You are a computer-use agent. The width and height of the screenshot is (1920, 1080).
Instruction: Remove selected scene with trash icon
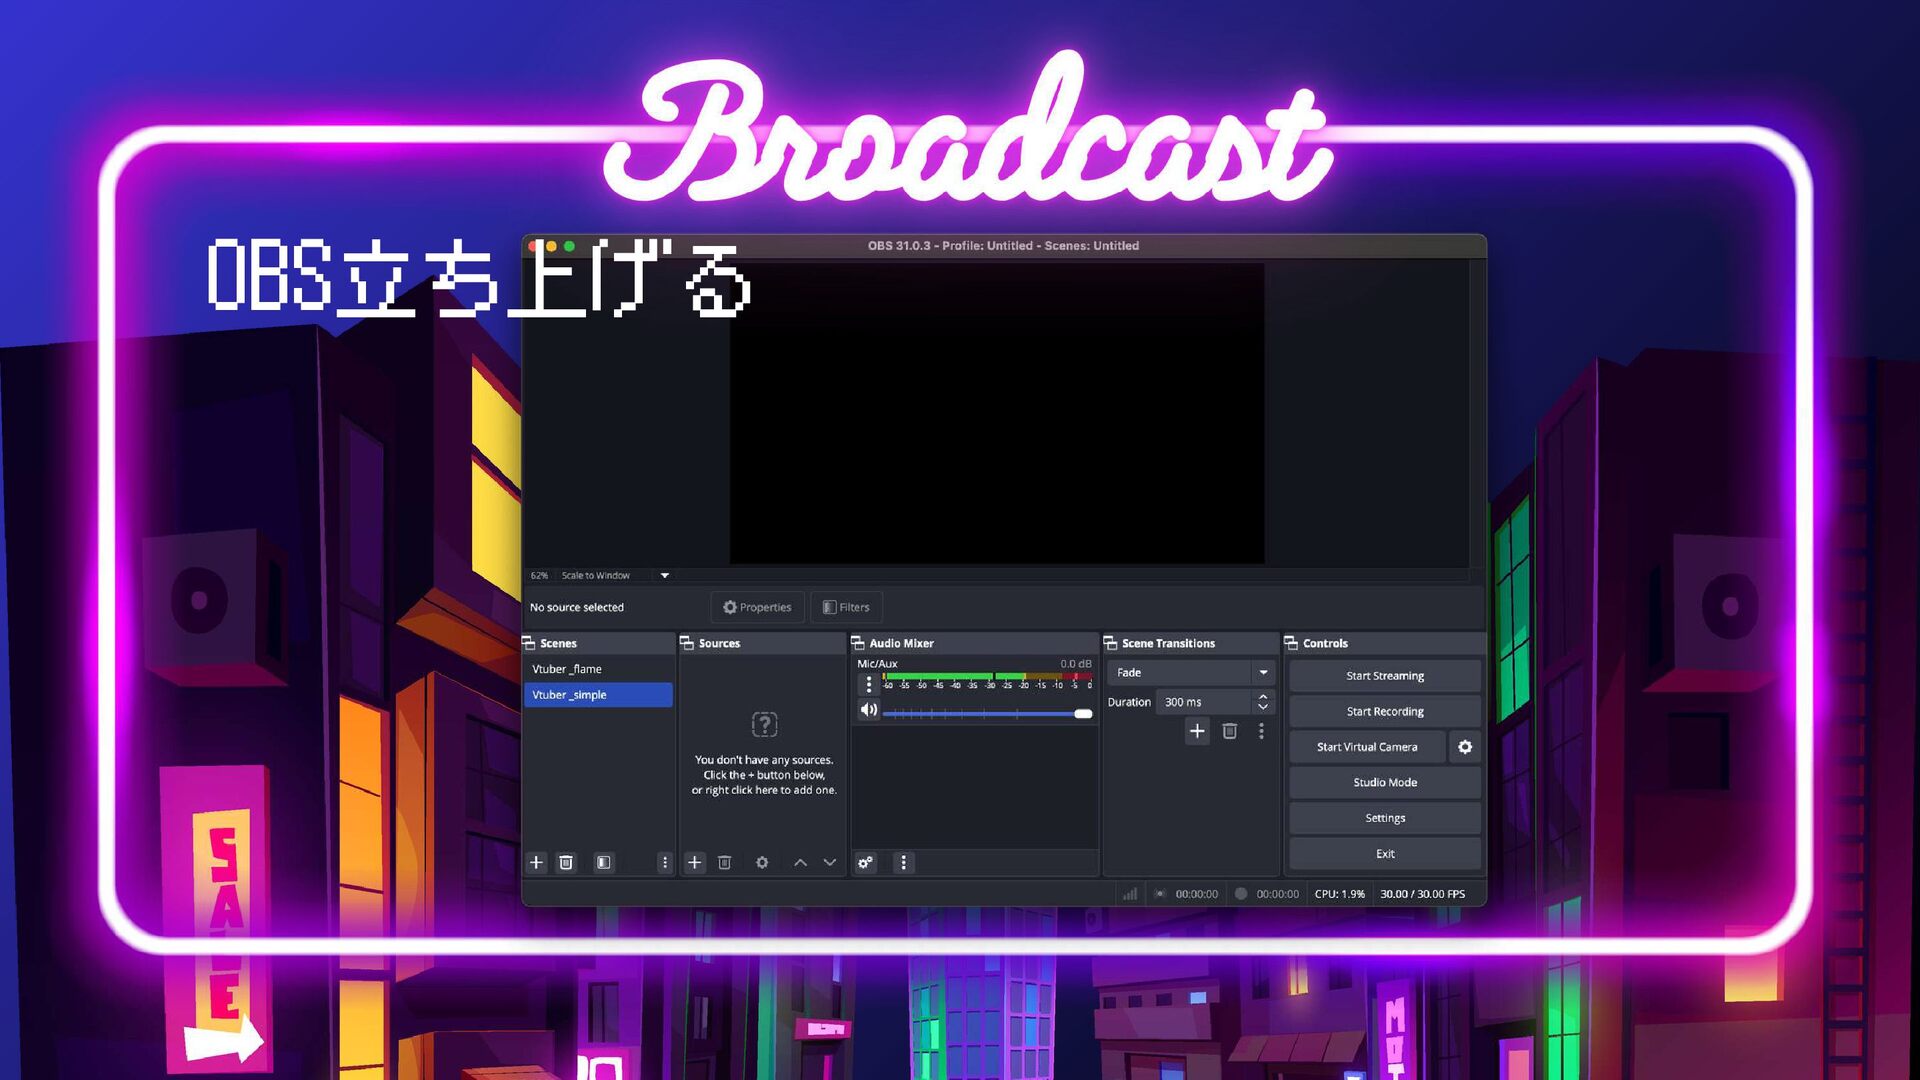566,862
